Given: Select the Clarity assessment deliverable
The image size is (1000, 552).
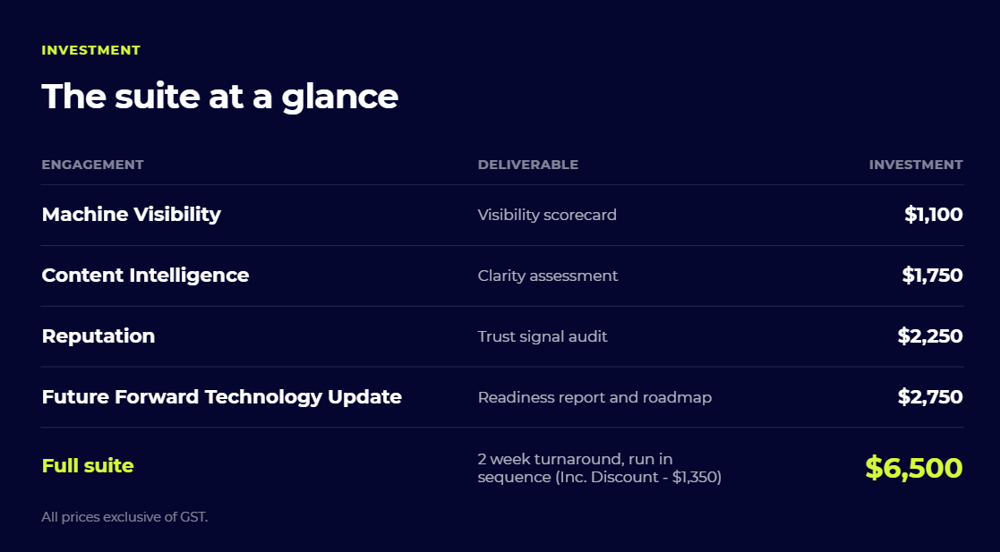Looking at the screenshot, I should point(547,275).
